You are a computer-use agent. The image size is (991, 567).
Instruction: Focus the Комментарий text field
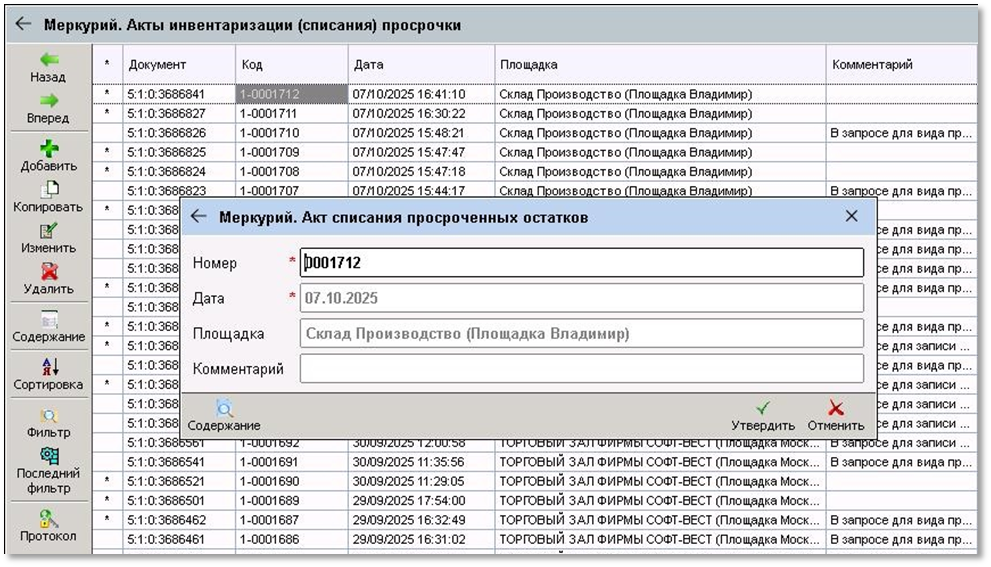tap(582, 369)
